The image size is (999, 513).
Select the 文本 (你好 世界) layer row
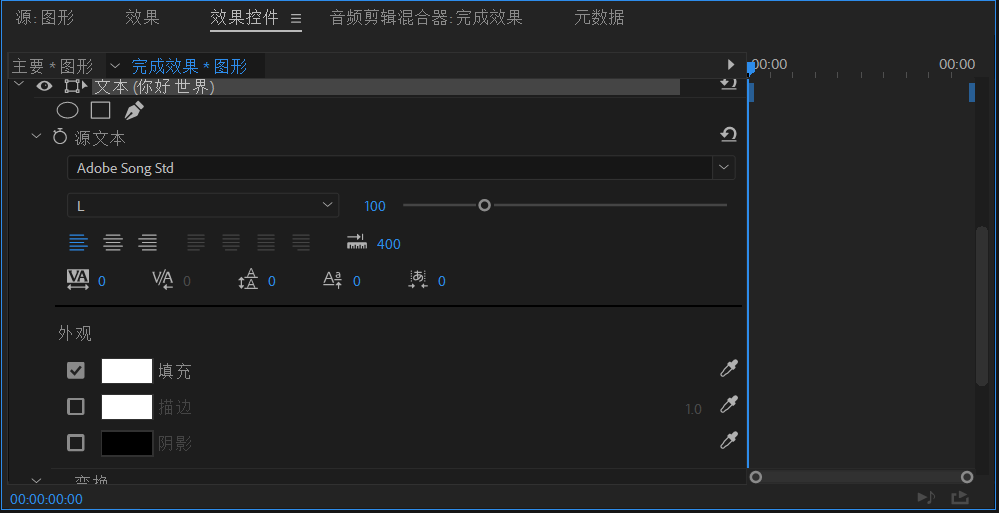[x=386, y=87]
